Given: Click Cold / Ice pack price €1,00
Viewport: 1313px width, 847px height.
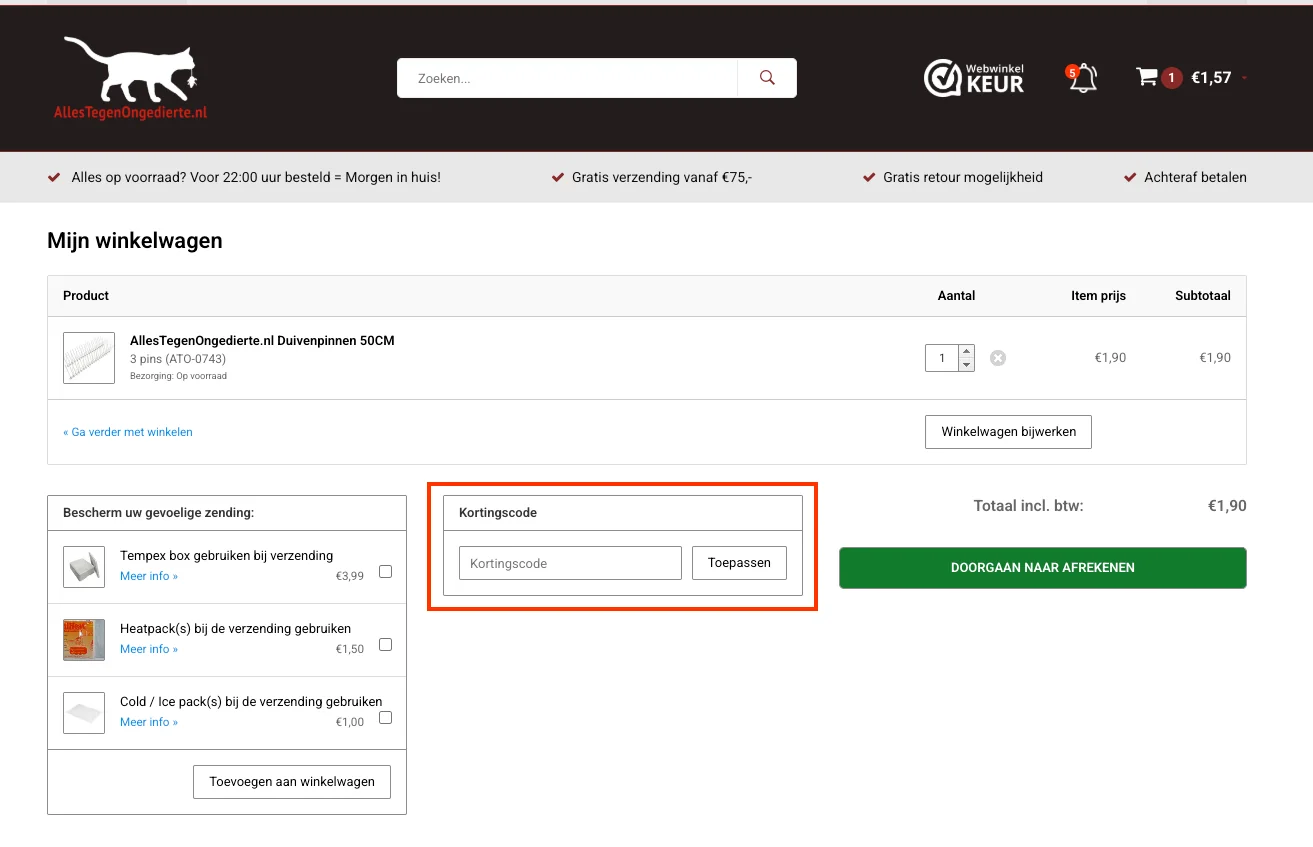Looking at the screenshot, I should pos(350,722).
